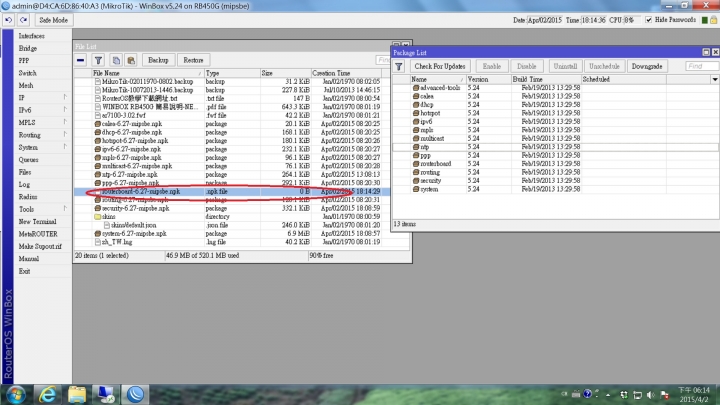Select the skins folder icon in File List

(97, 217)
